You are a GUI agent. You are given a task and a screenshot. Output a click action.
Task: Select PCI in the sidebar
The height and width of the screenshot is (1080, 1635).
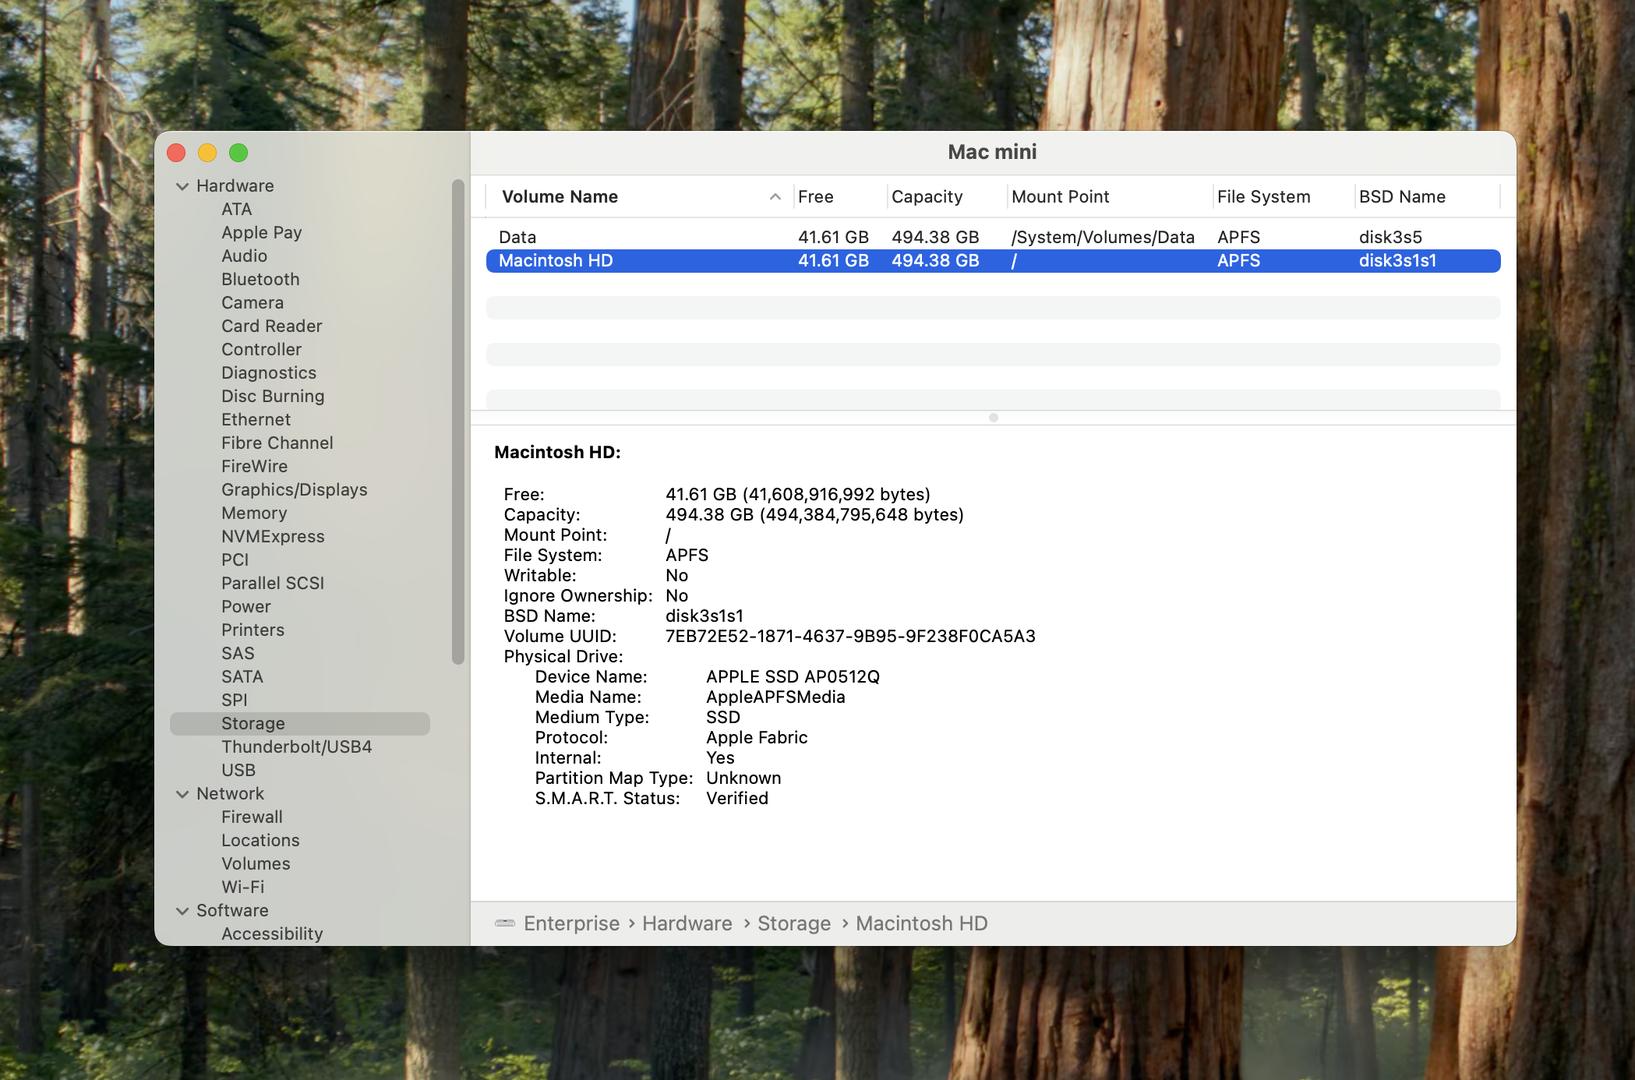[235, 560]
